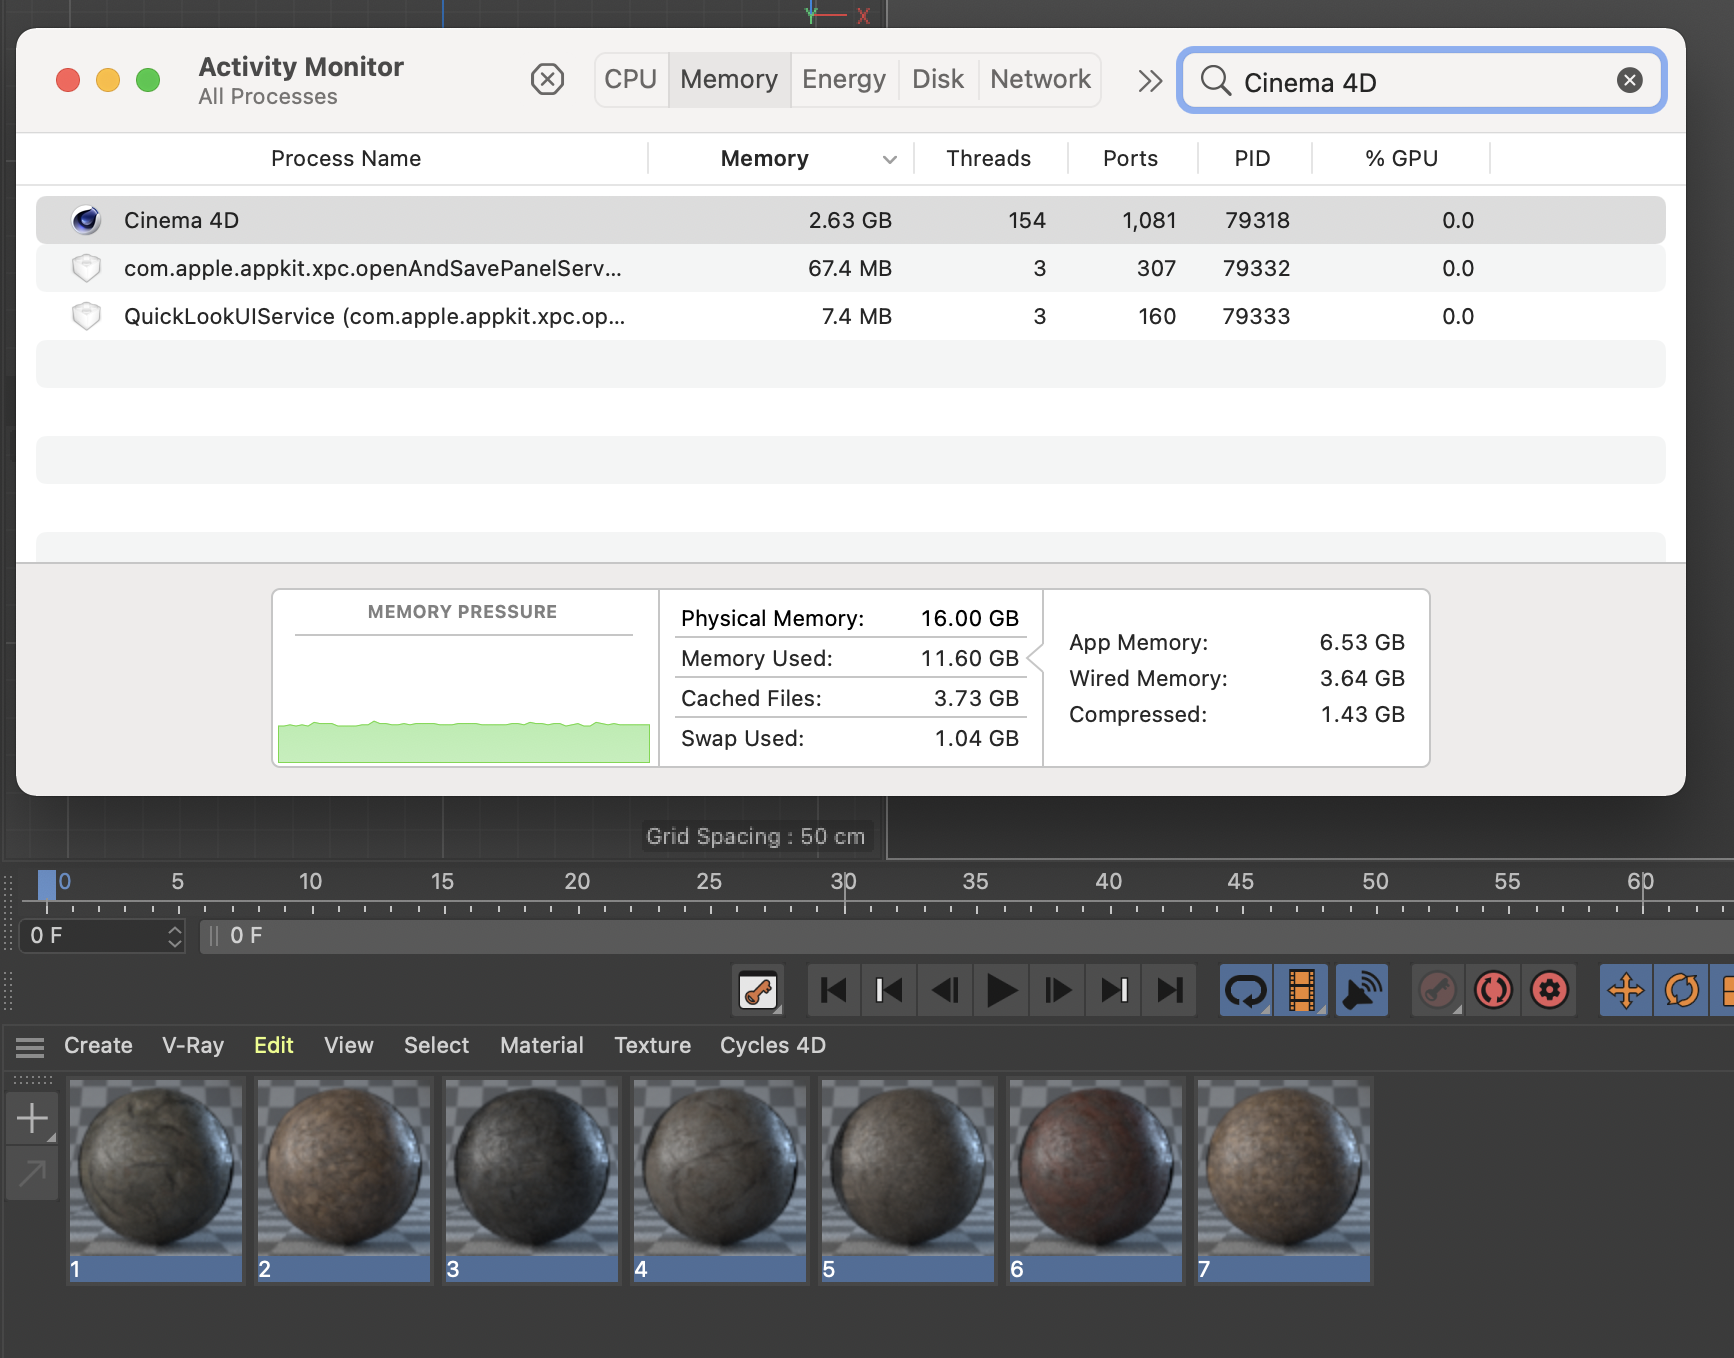The width and height of the screenshot is (1734, 1358).
Task: Open the V-Ray menu
Action: coord(193,1045)
